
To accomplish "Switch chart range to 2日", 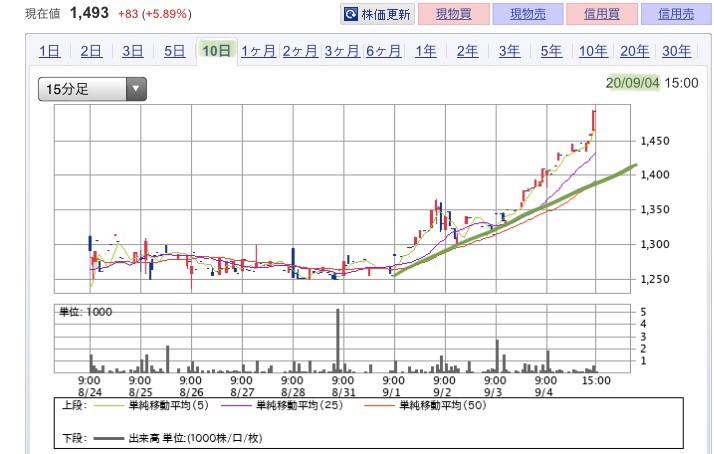I will tap(91, 51).
